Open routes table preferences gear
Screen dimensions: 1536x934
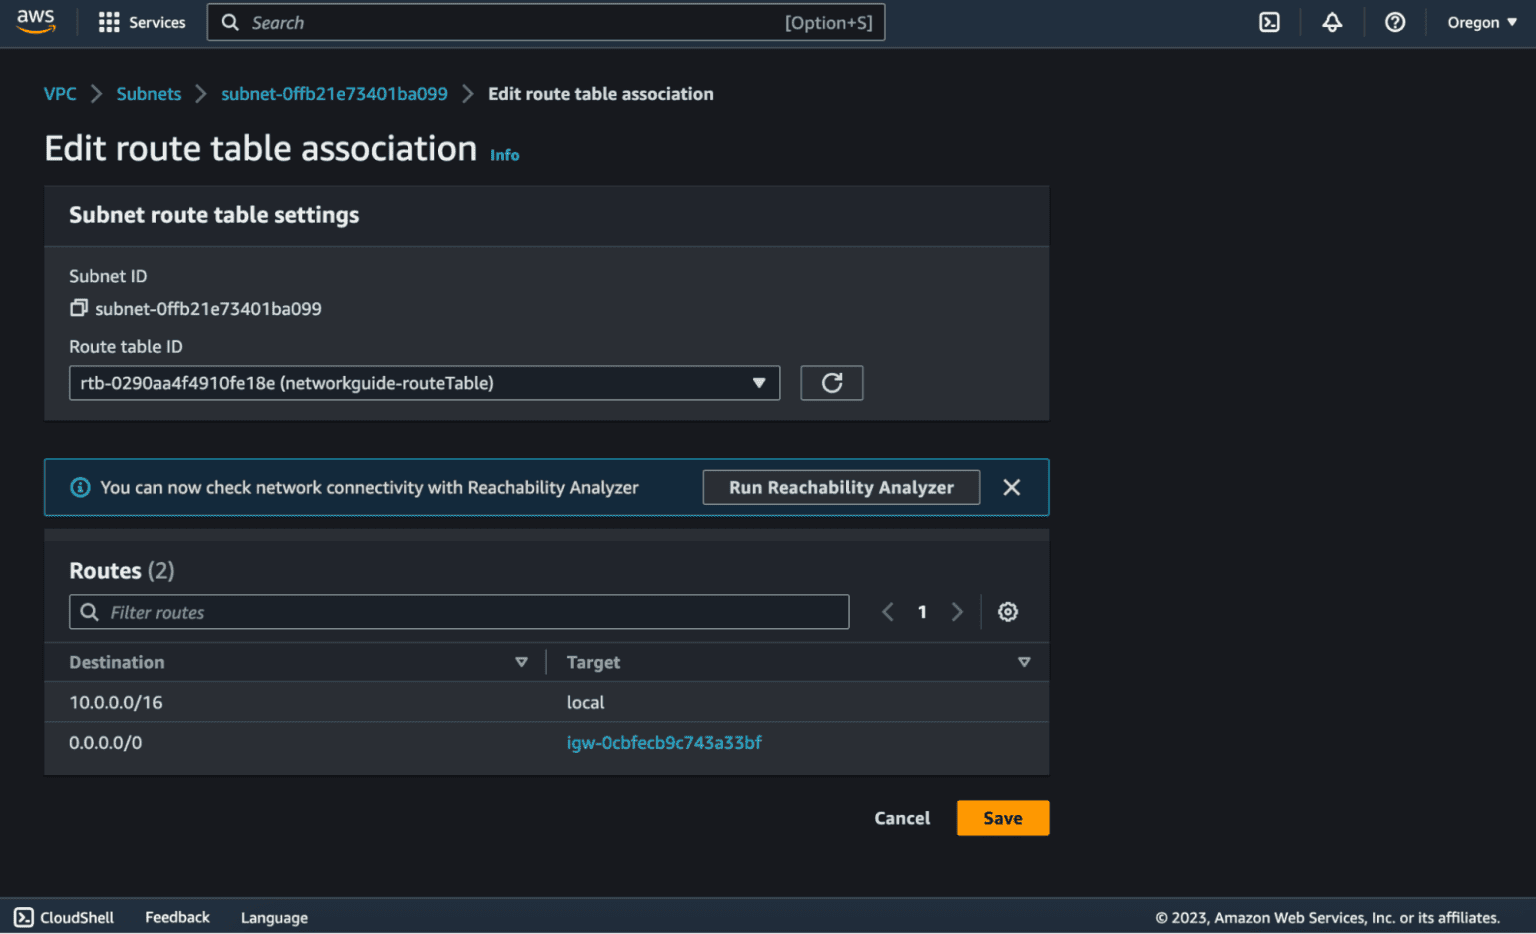point(1008,612)
